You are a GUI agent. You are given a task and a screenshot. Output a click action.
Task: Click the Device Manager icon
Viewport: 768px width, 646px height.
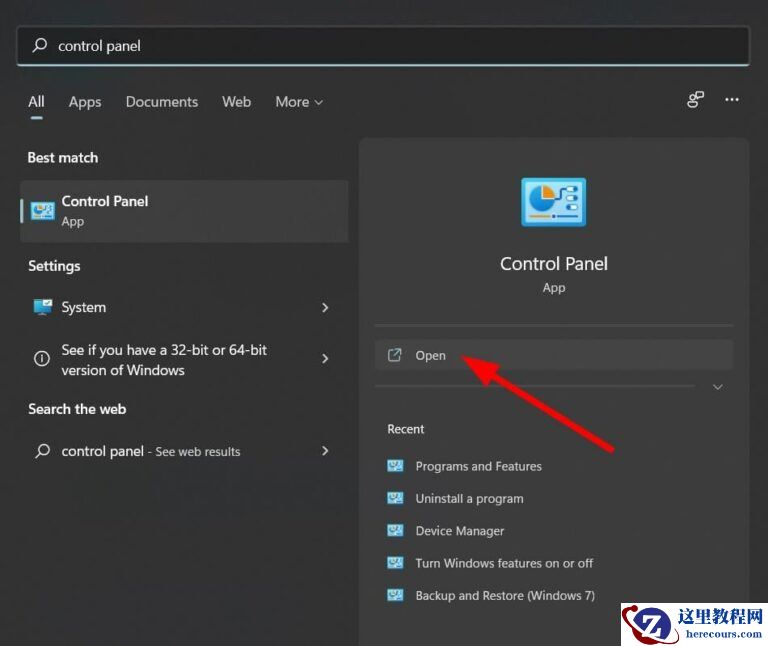(x=395, y=530)
